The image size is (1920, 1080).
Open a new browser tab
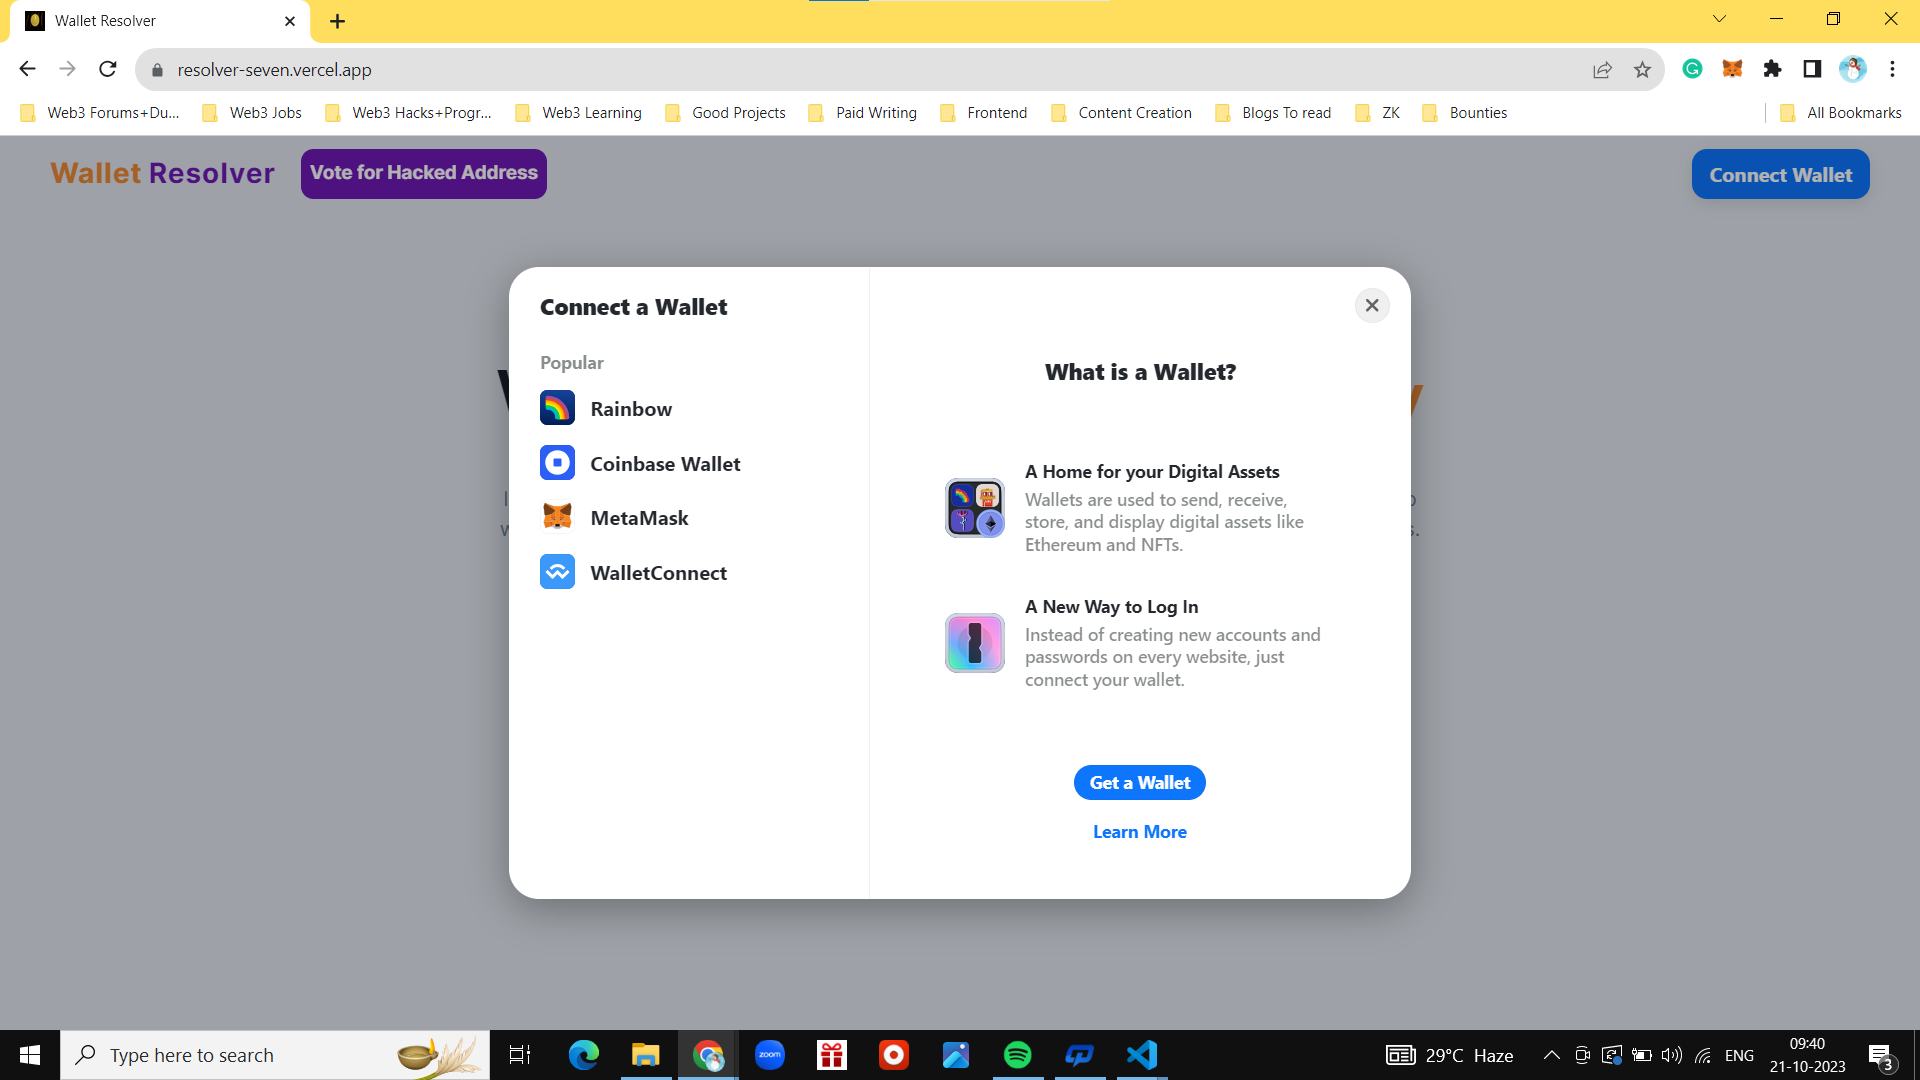[337, 21]
